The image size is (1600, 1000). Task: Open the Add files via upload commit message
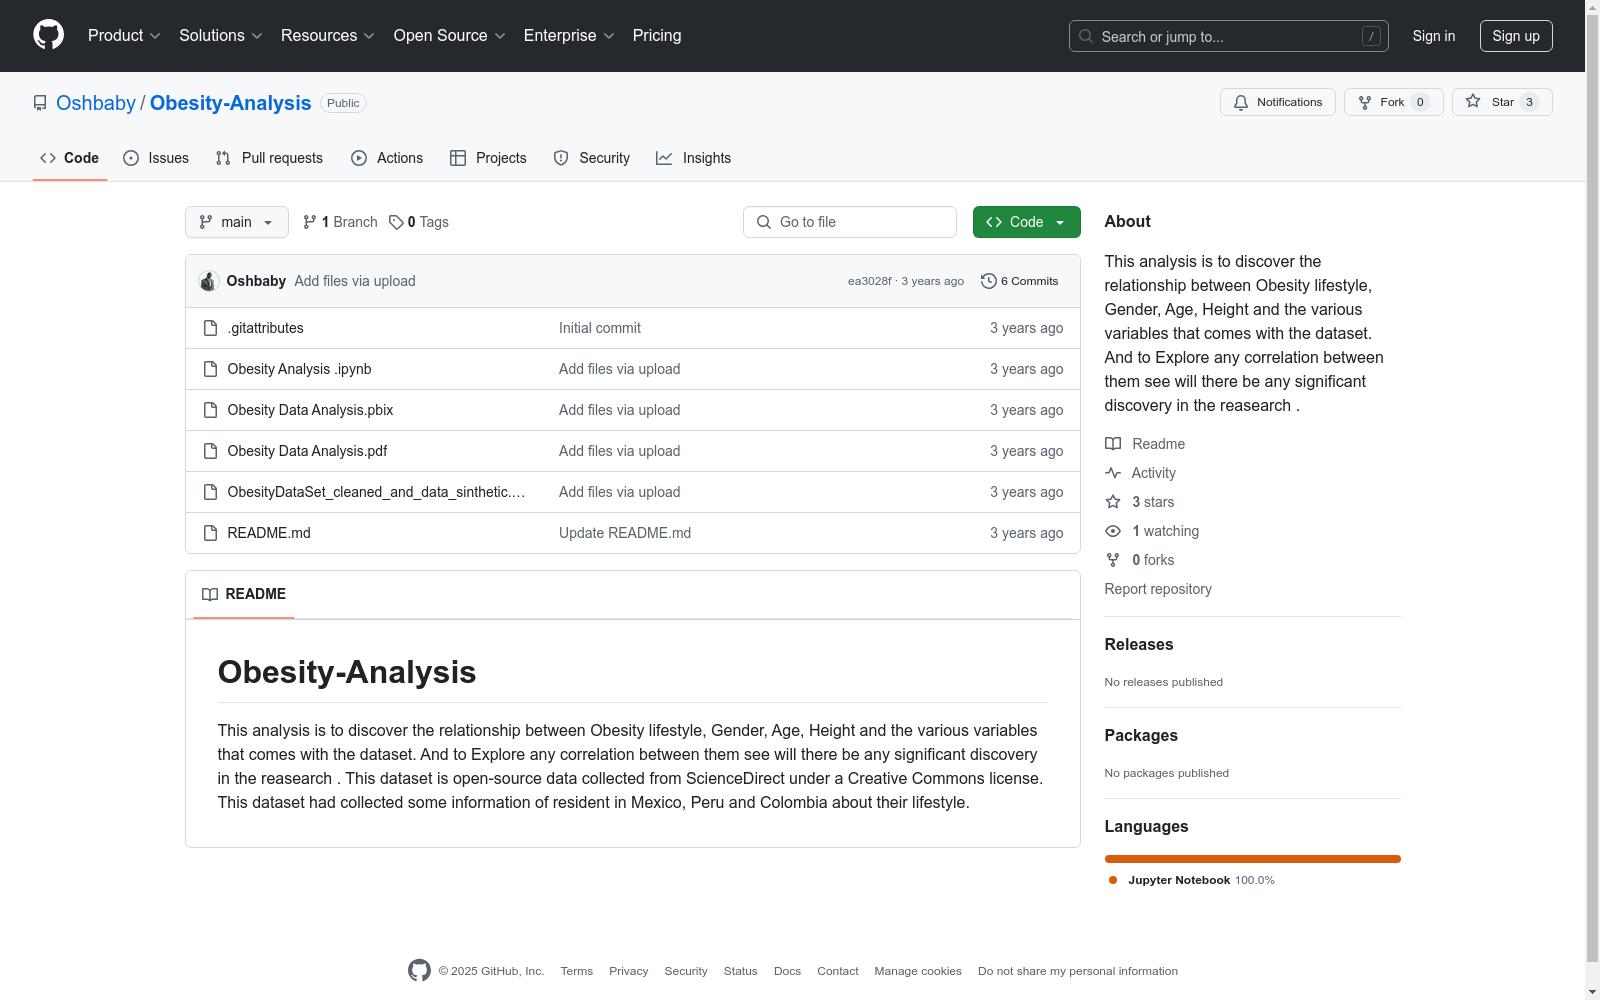[x=355, y=281]
